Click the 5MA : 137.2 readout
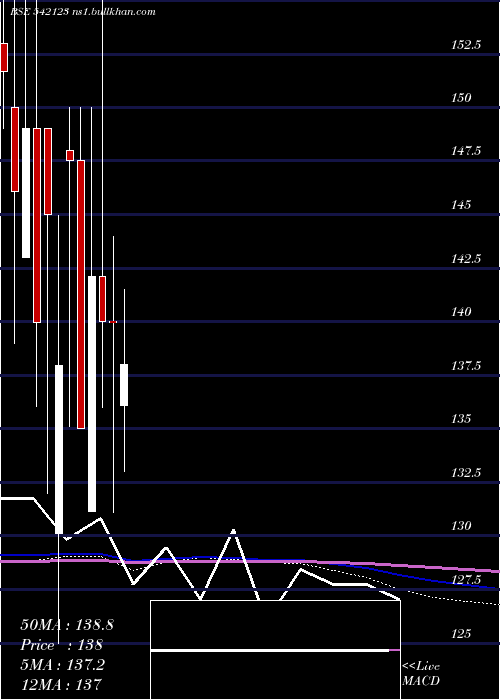The image size is (500, 700). (62, 665)
